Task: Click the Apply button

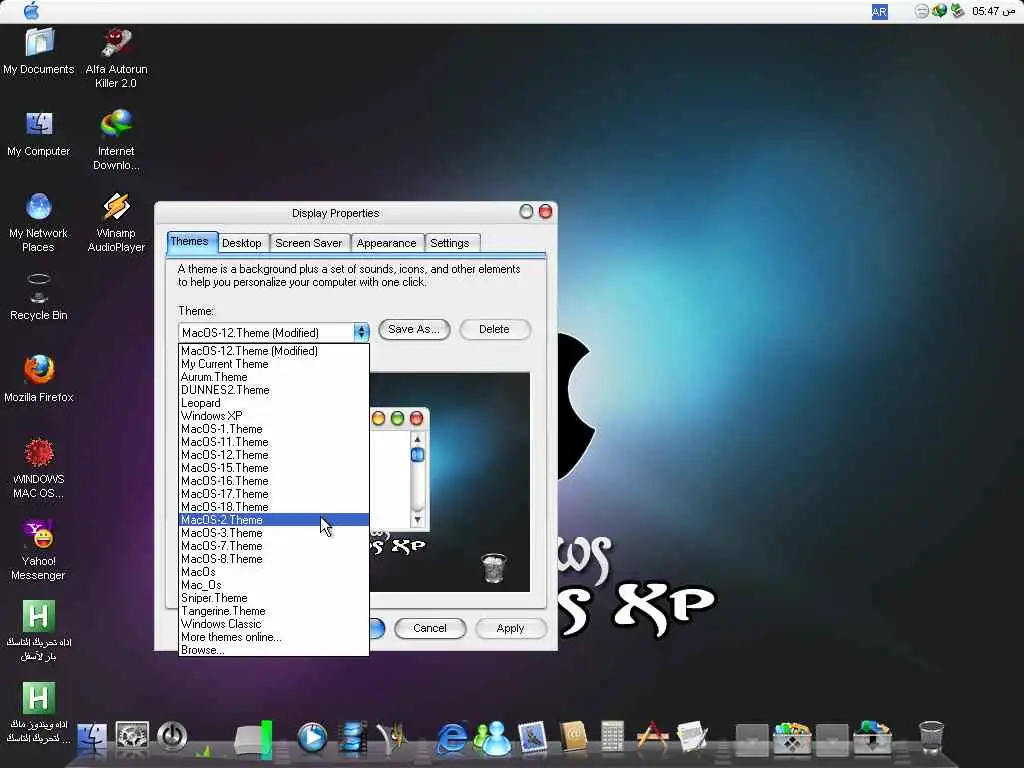Action: [x=510, y=628]
